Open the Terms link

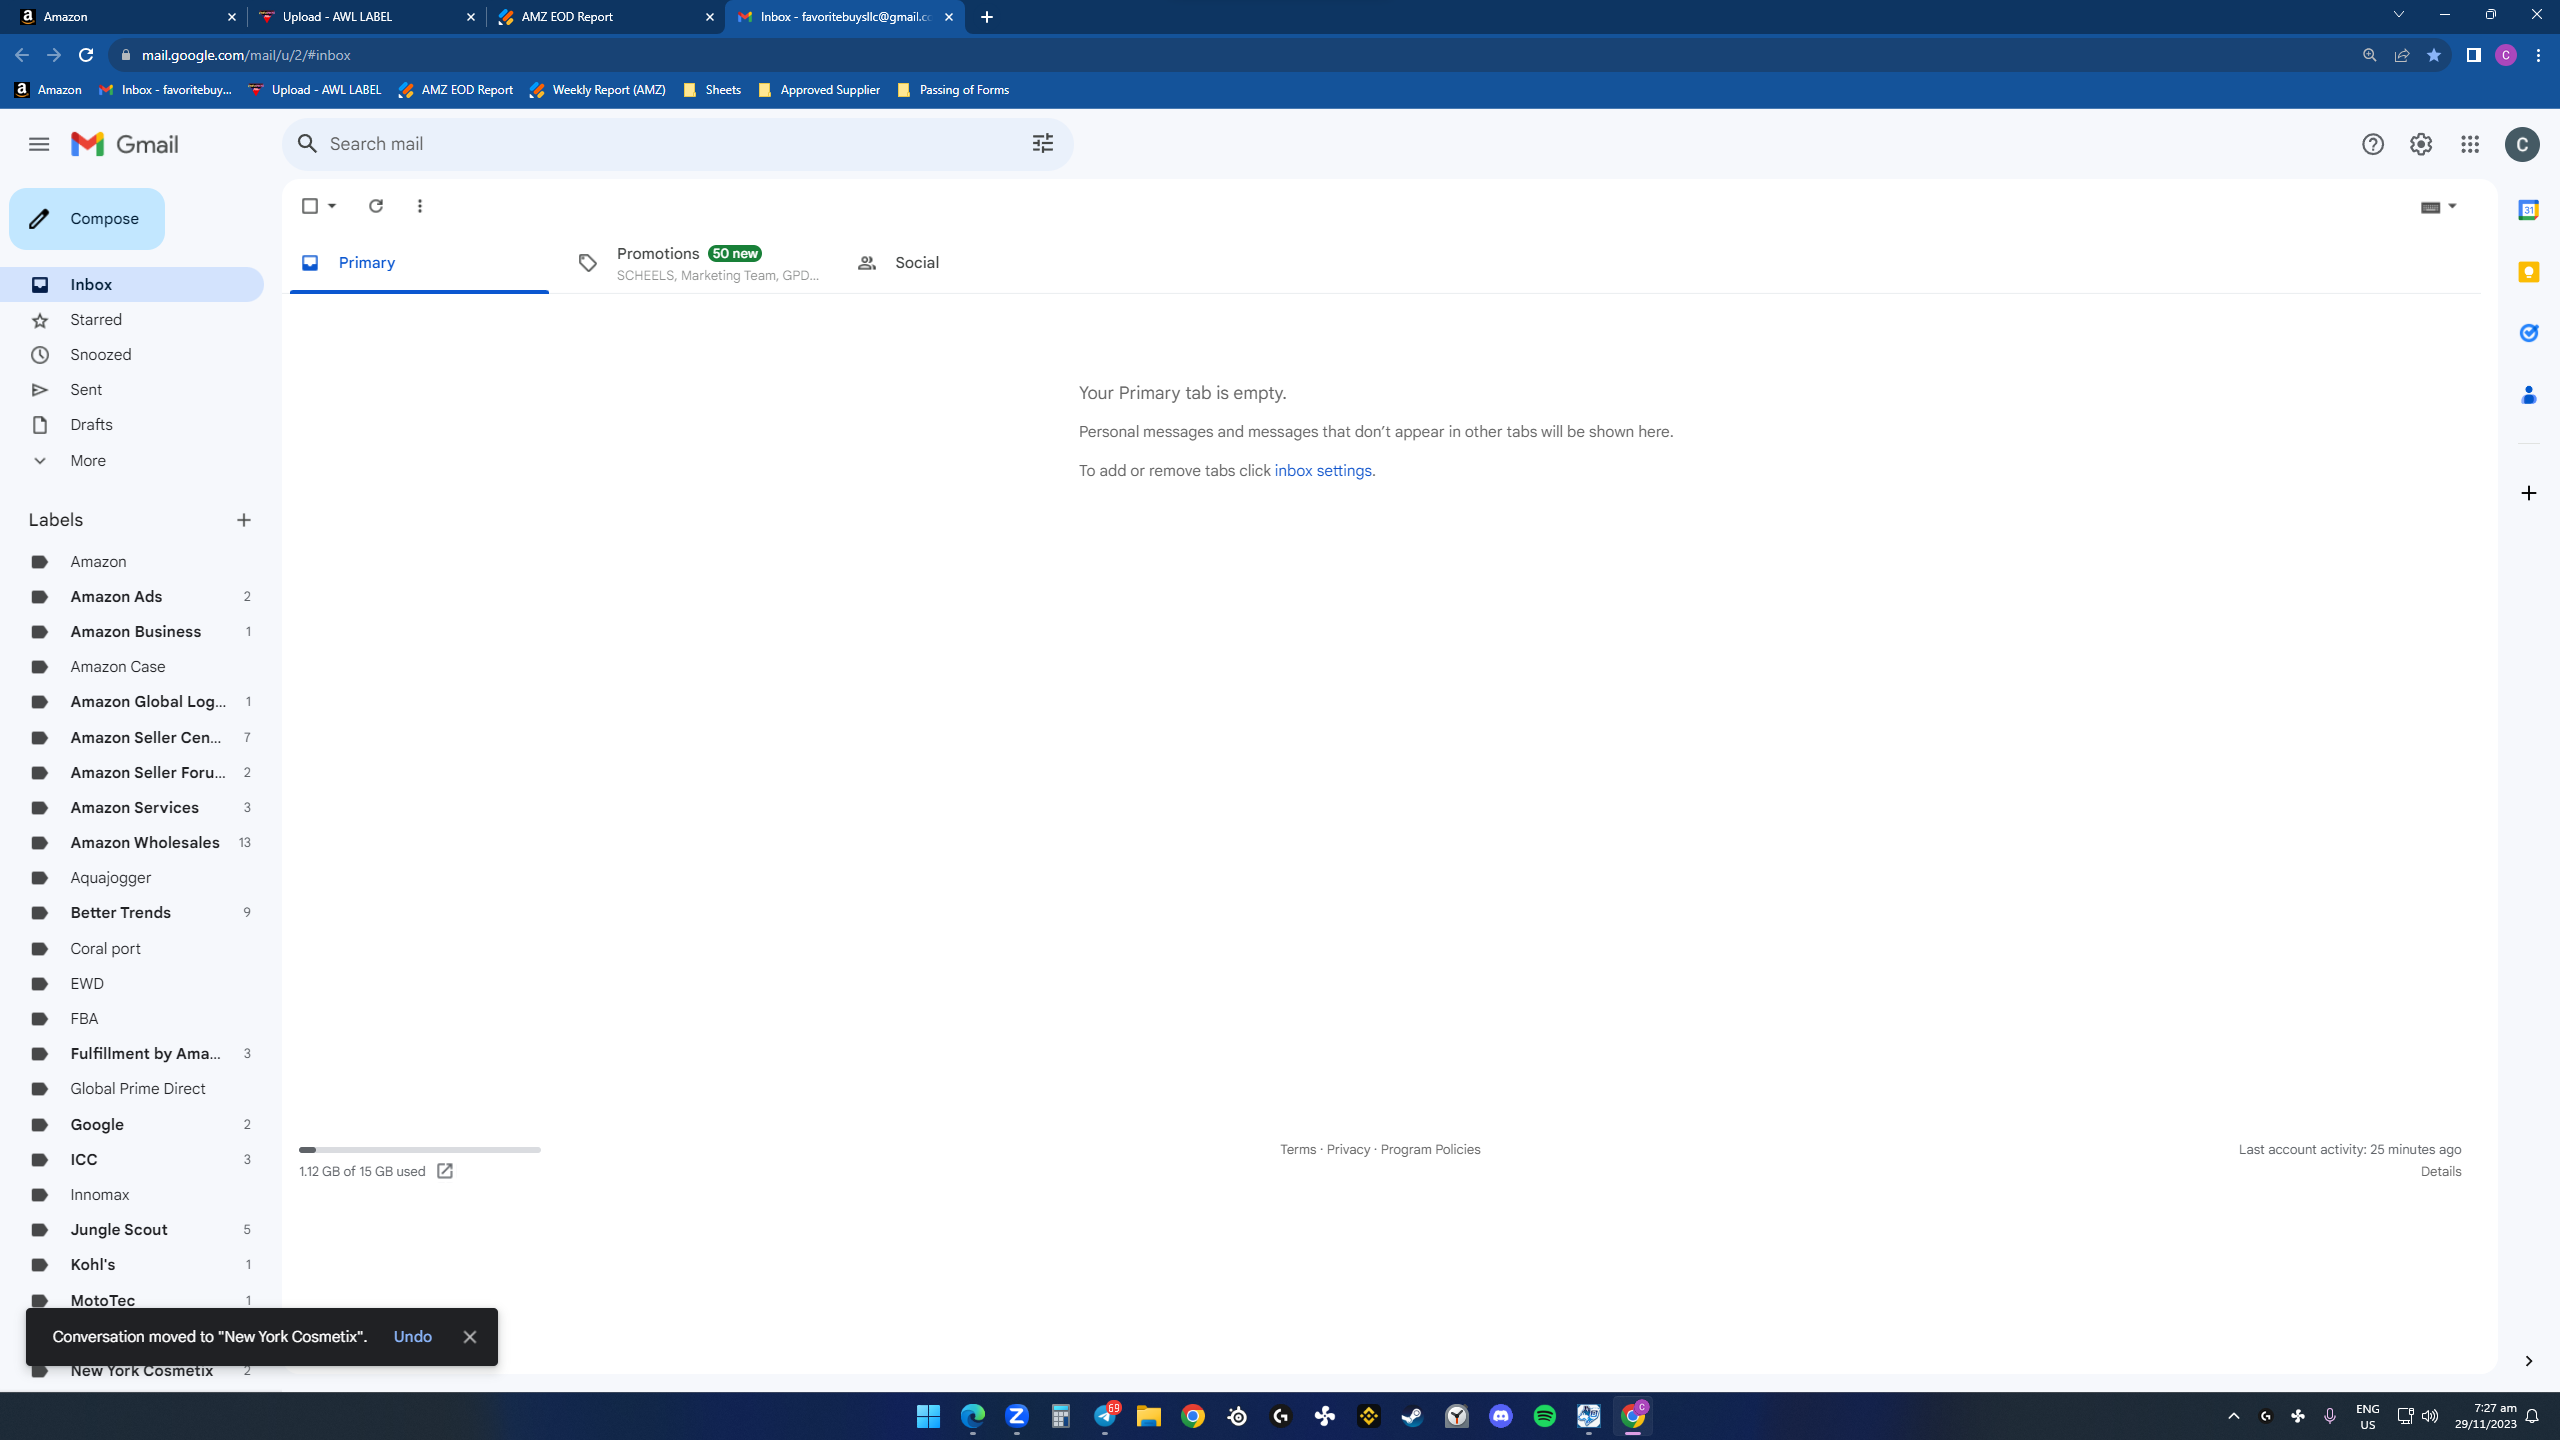click(x=1298, y=1150)
